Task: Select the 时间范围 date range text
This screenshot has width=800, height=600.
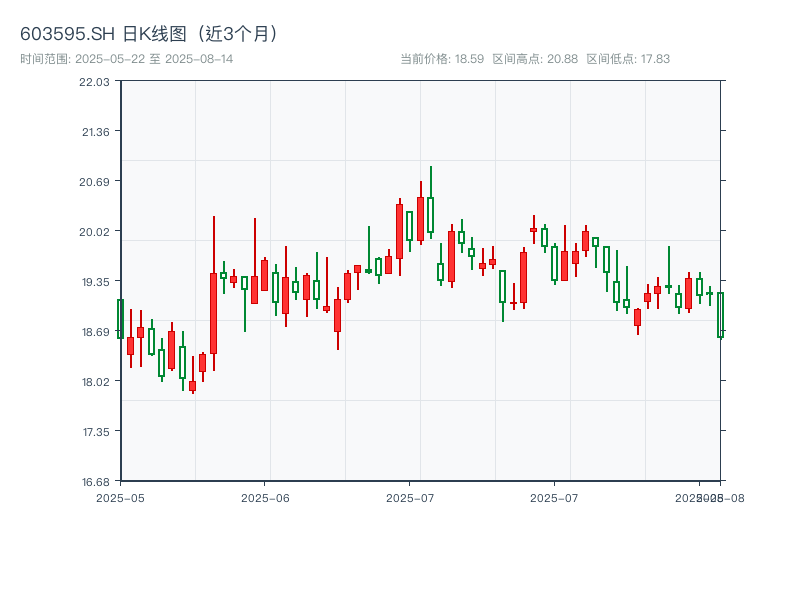Action: 127,59
